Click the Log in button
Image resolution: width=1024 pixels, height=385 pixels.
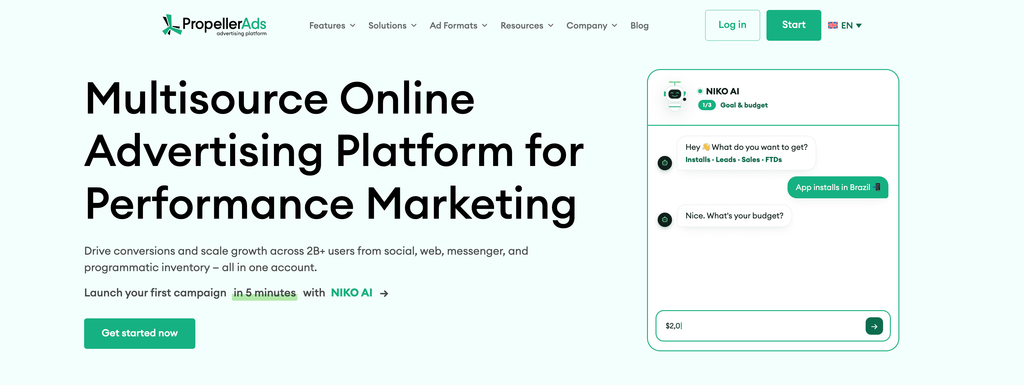[732, 25]
